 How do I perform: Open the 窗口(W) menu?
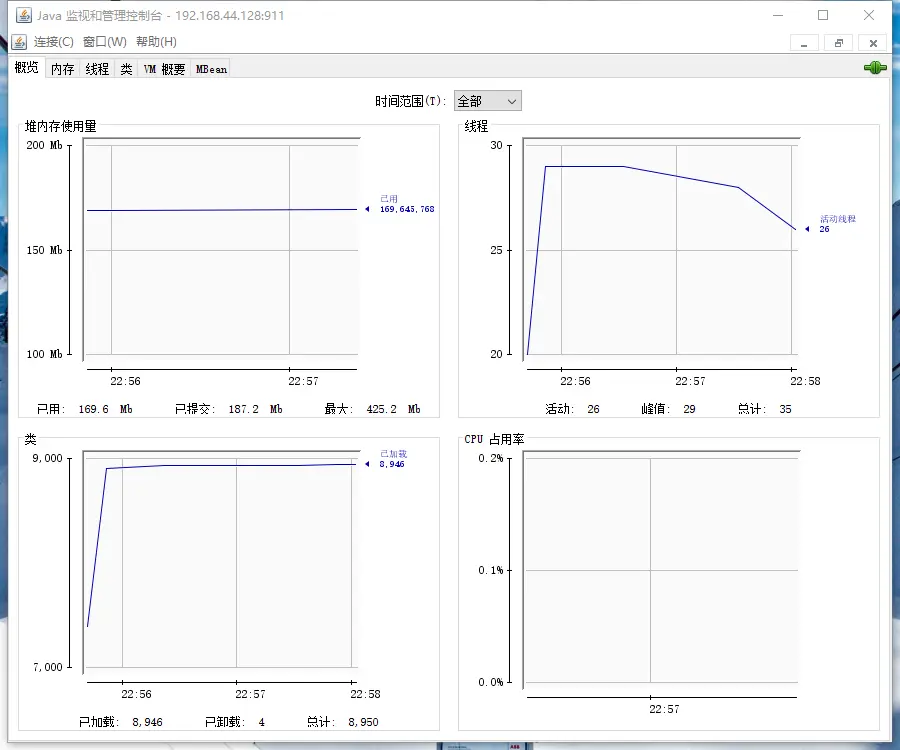104,42
